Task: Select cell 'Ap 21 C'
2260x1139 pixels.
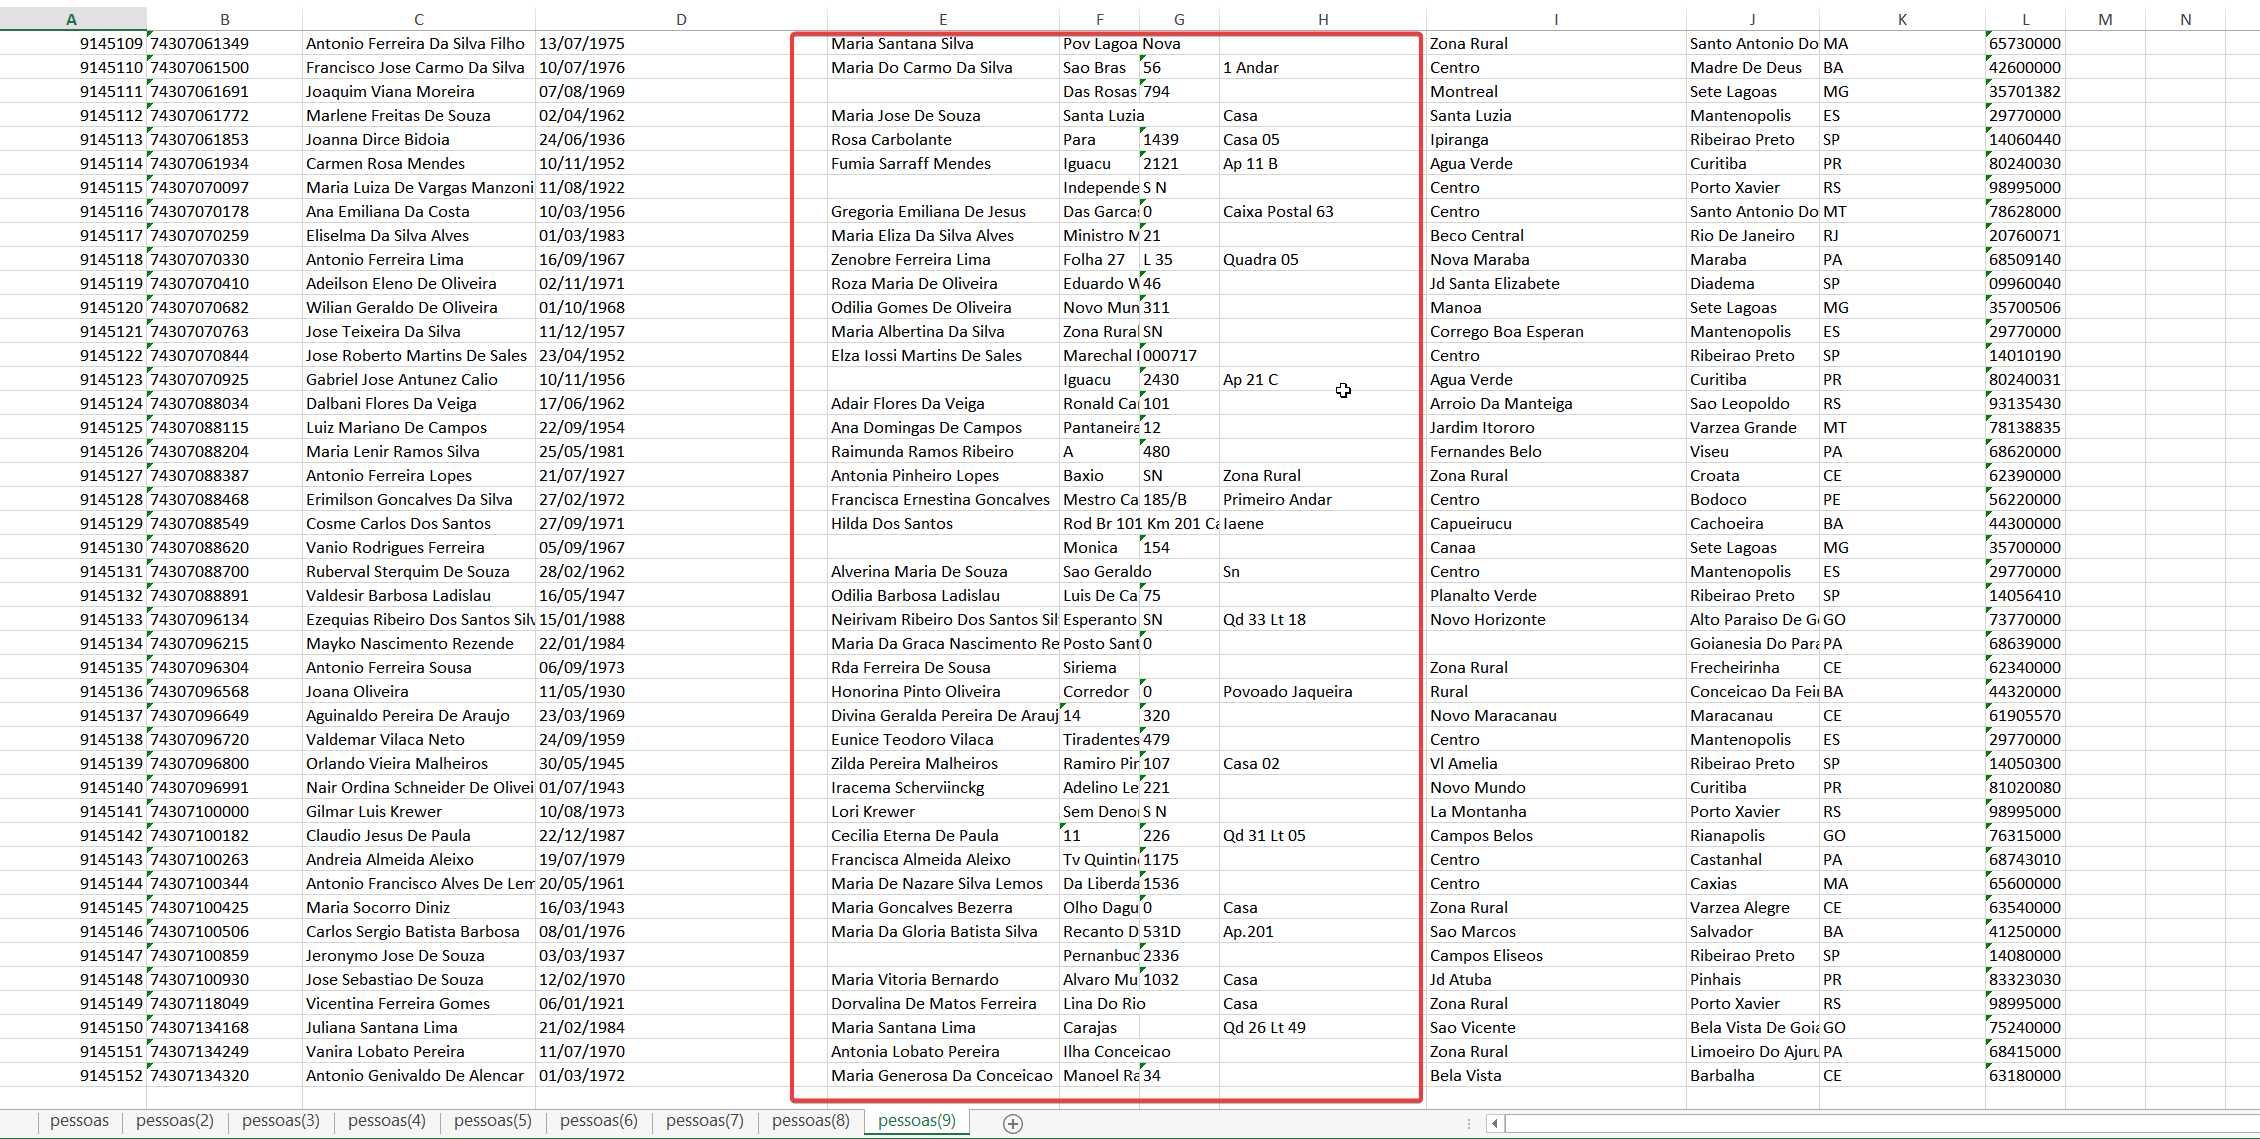Action: click(1323, 379)
